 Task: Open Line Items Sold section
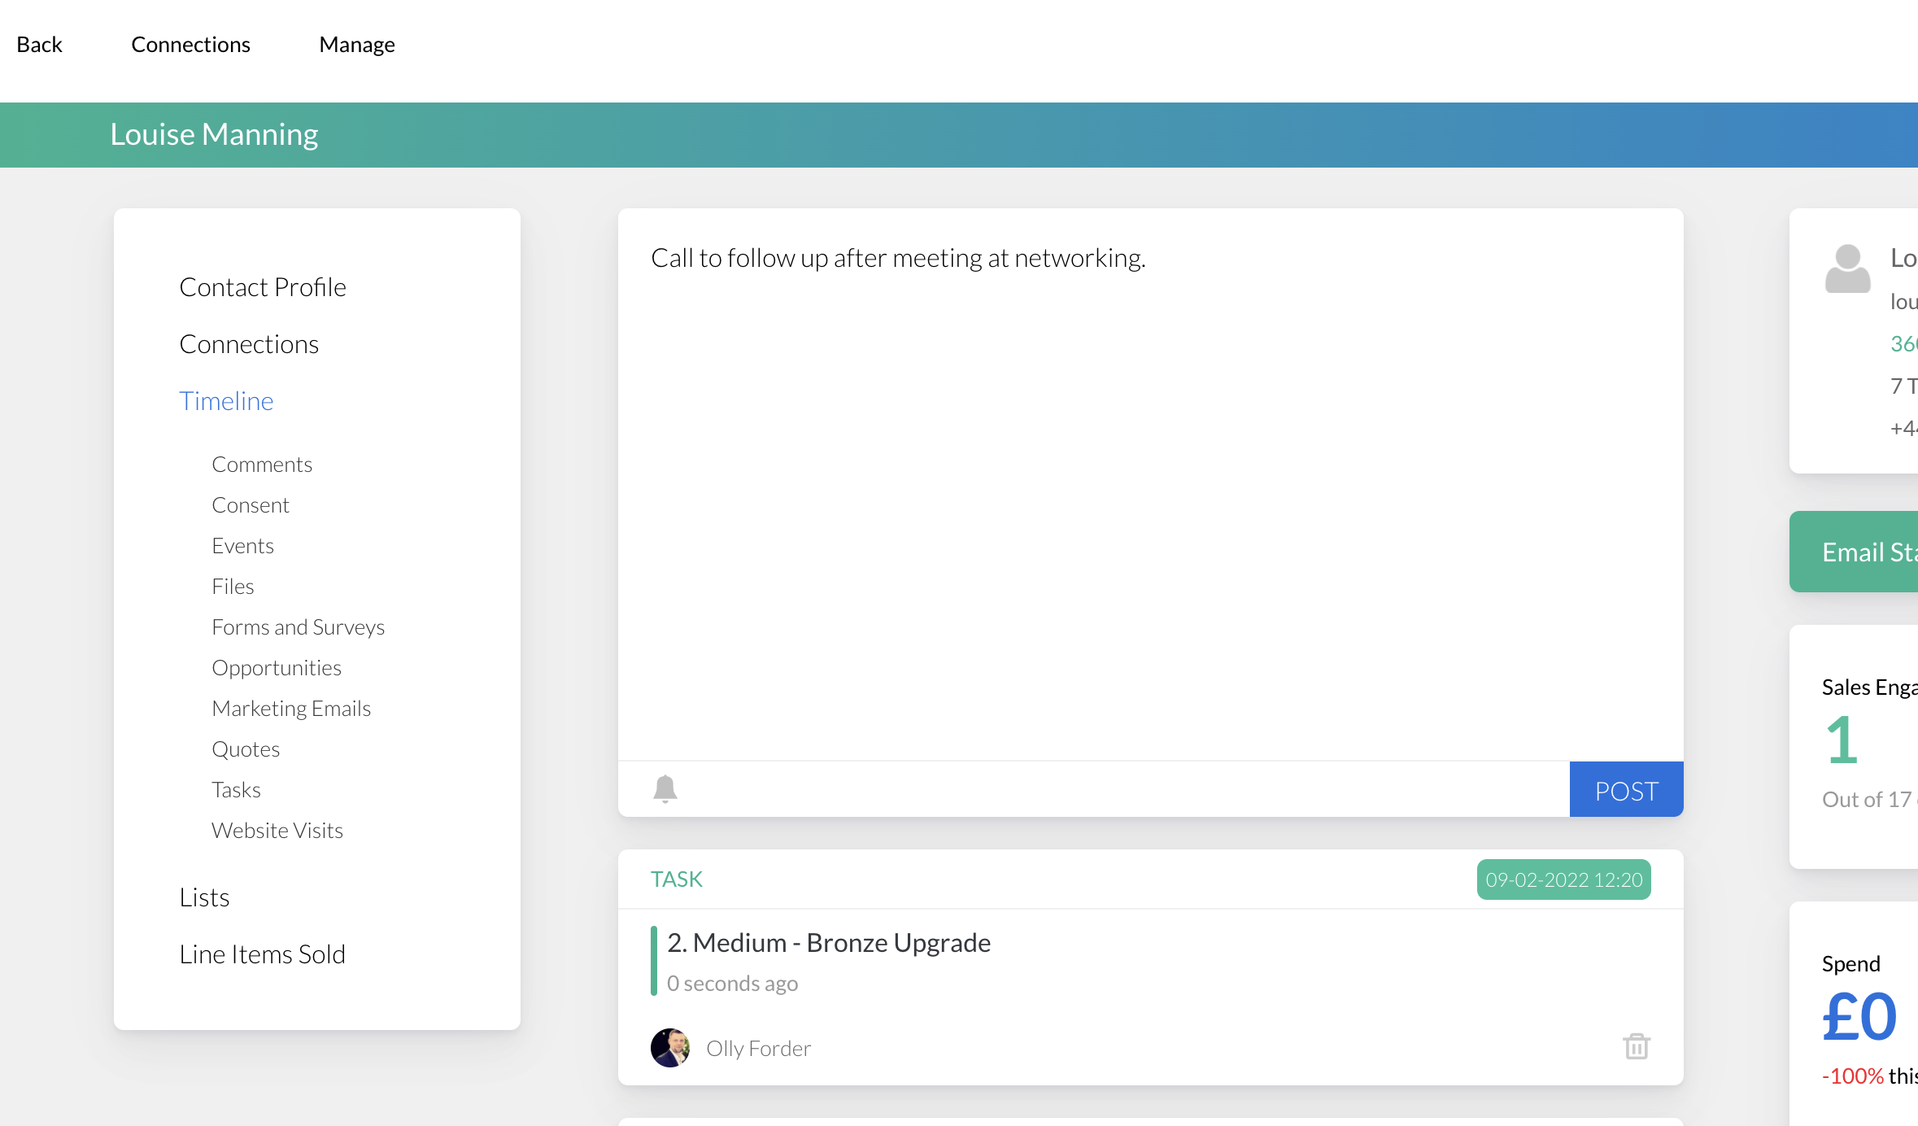coord(262,954)
